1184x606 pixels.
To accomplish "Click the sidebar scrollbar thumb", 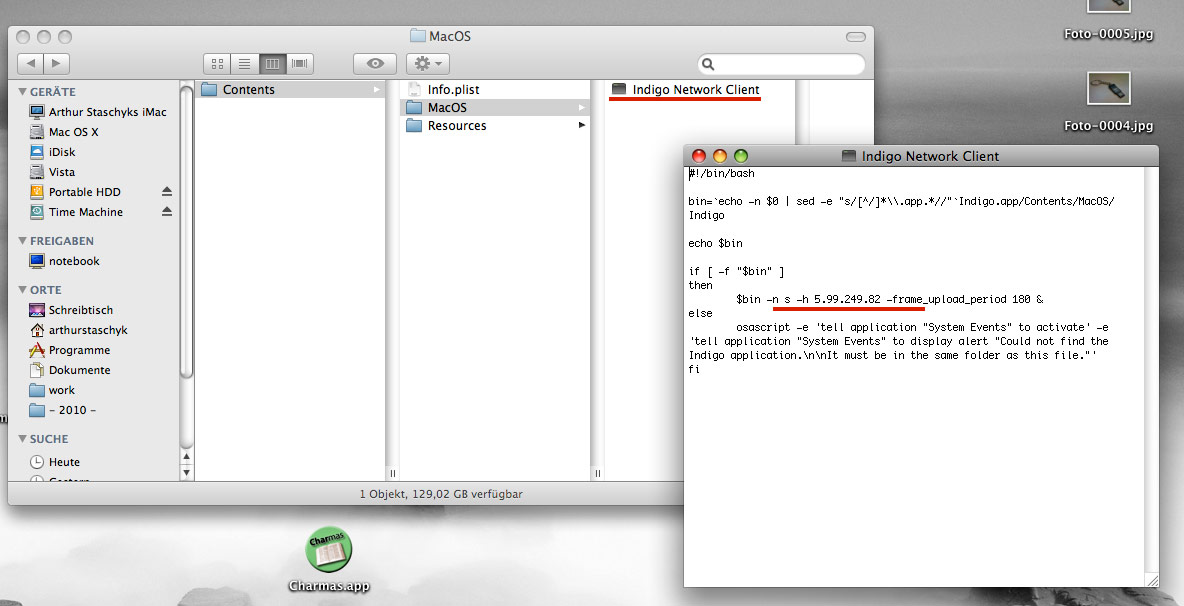I will 187,230.
